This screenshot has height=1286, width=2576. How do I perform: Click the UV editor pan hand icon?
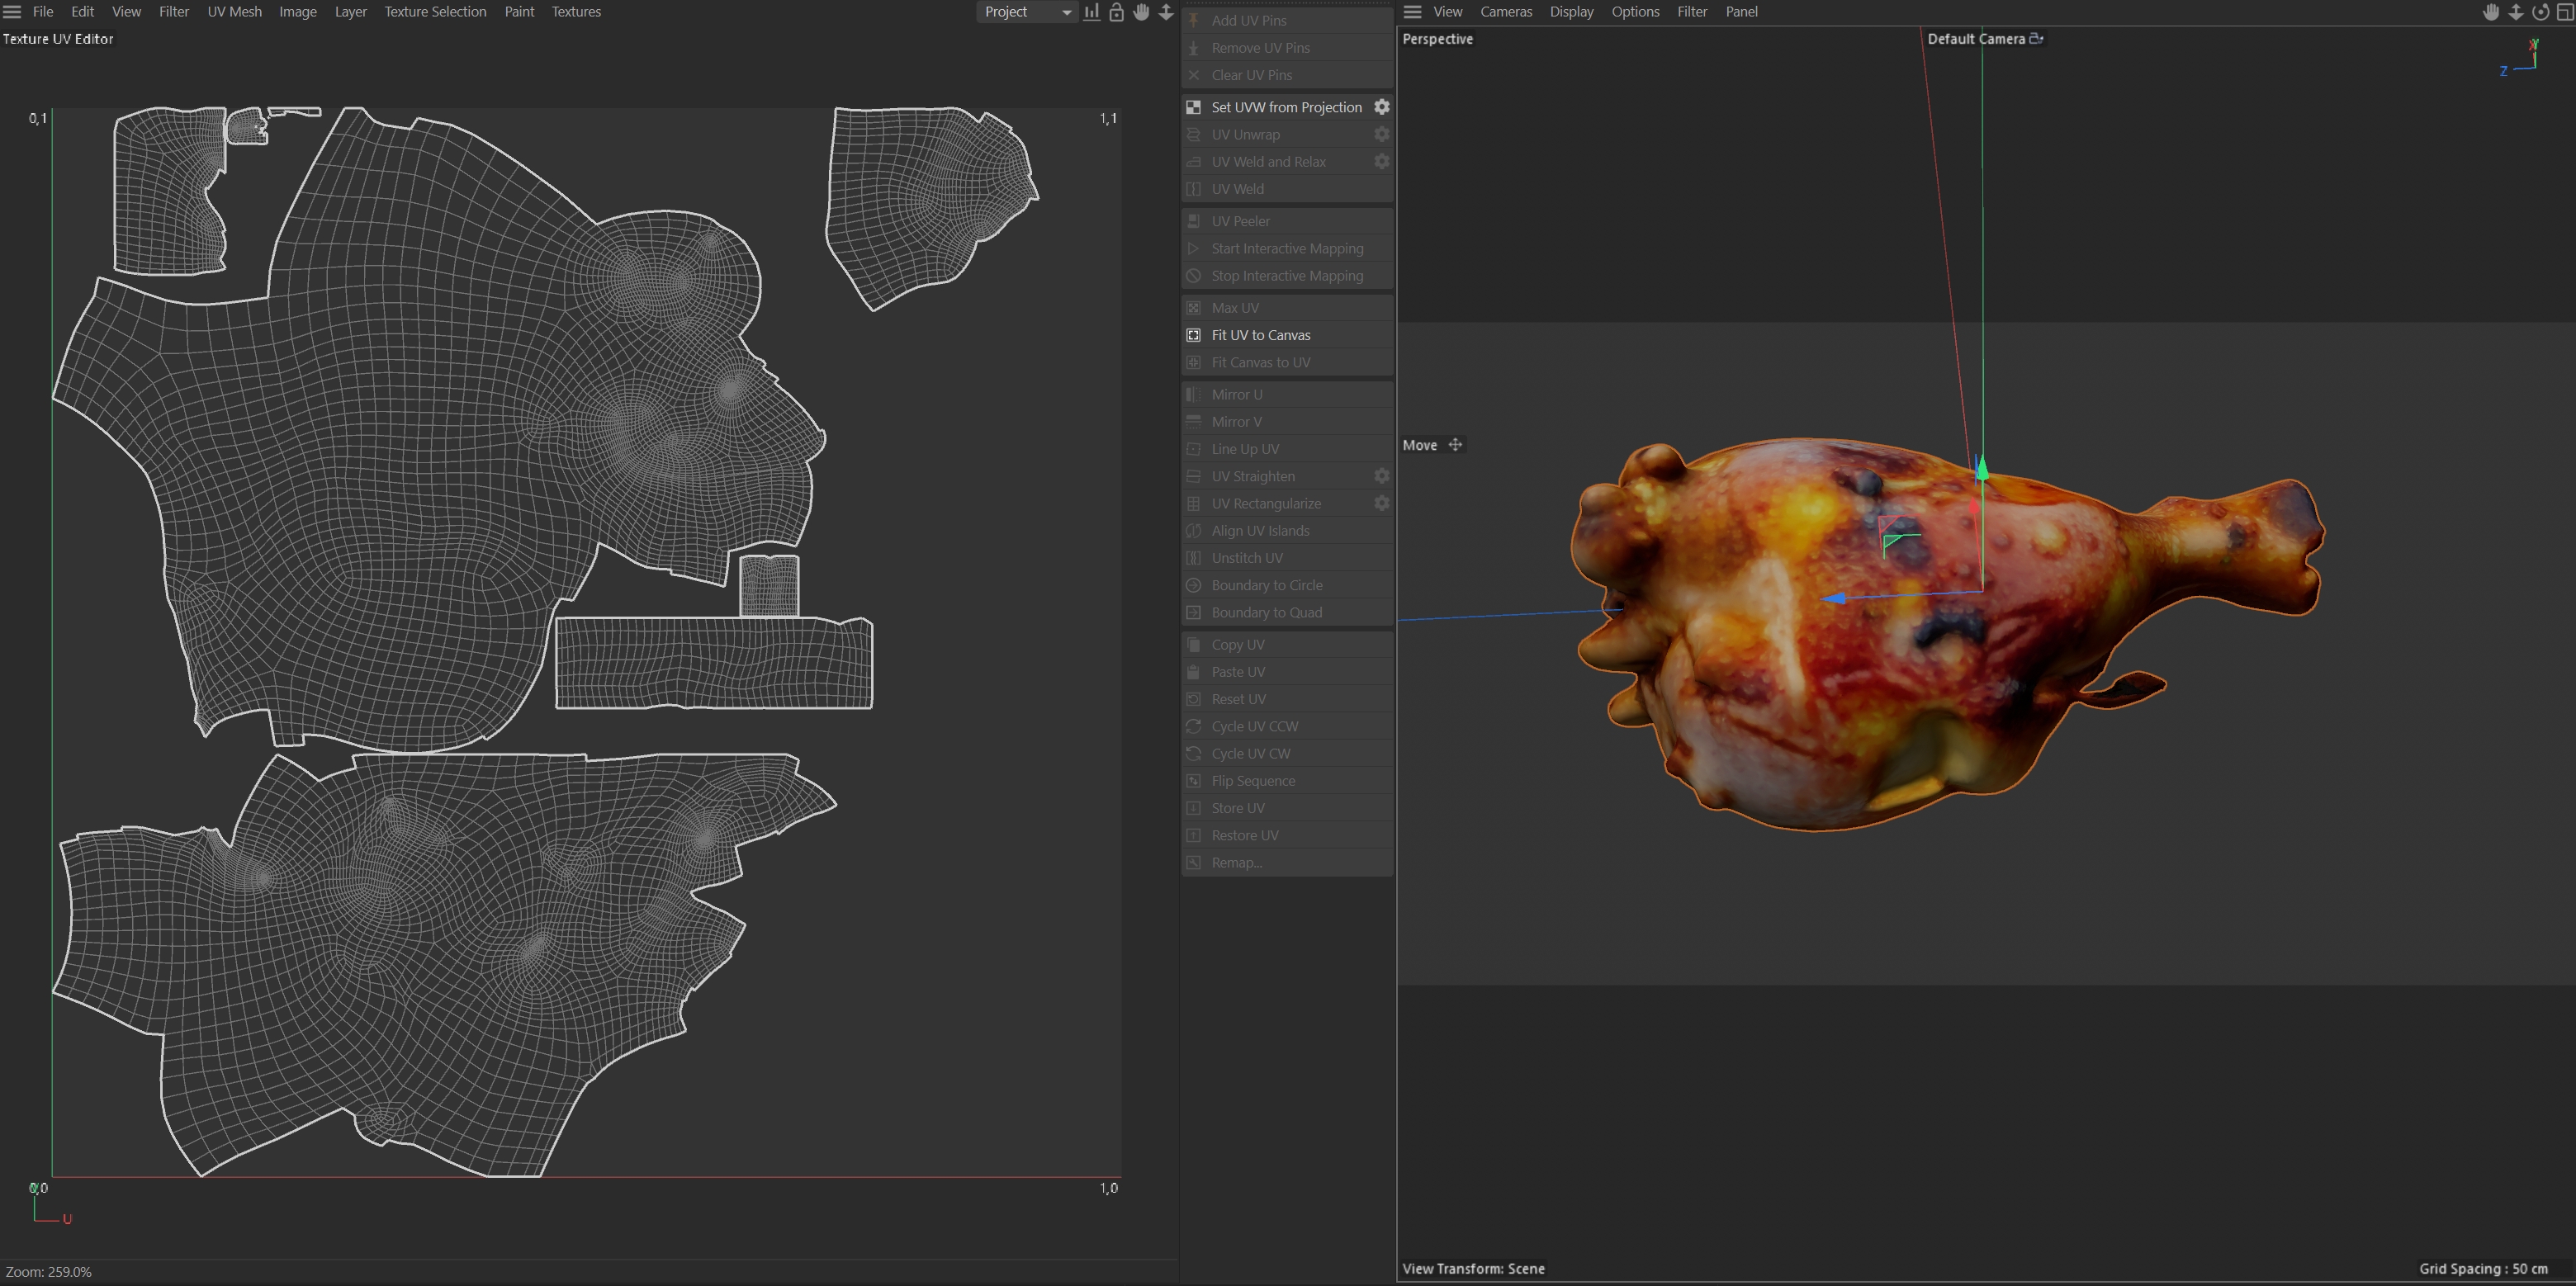click(x=1141, y=12)
